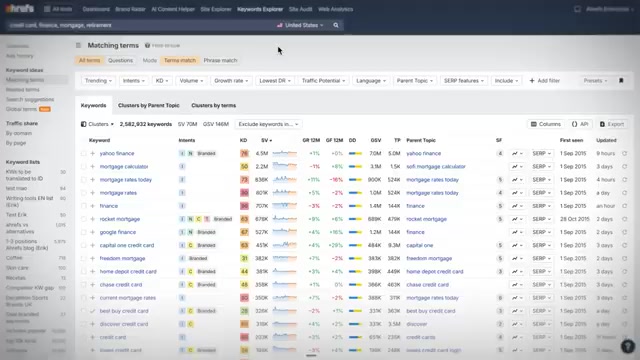
Task: Add yahoo finance to list with plus
Action: click(x=93, y=153)
